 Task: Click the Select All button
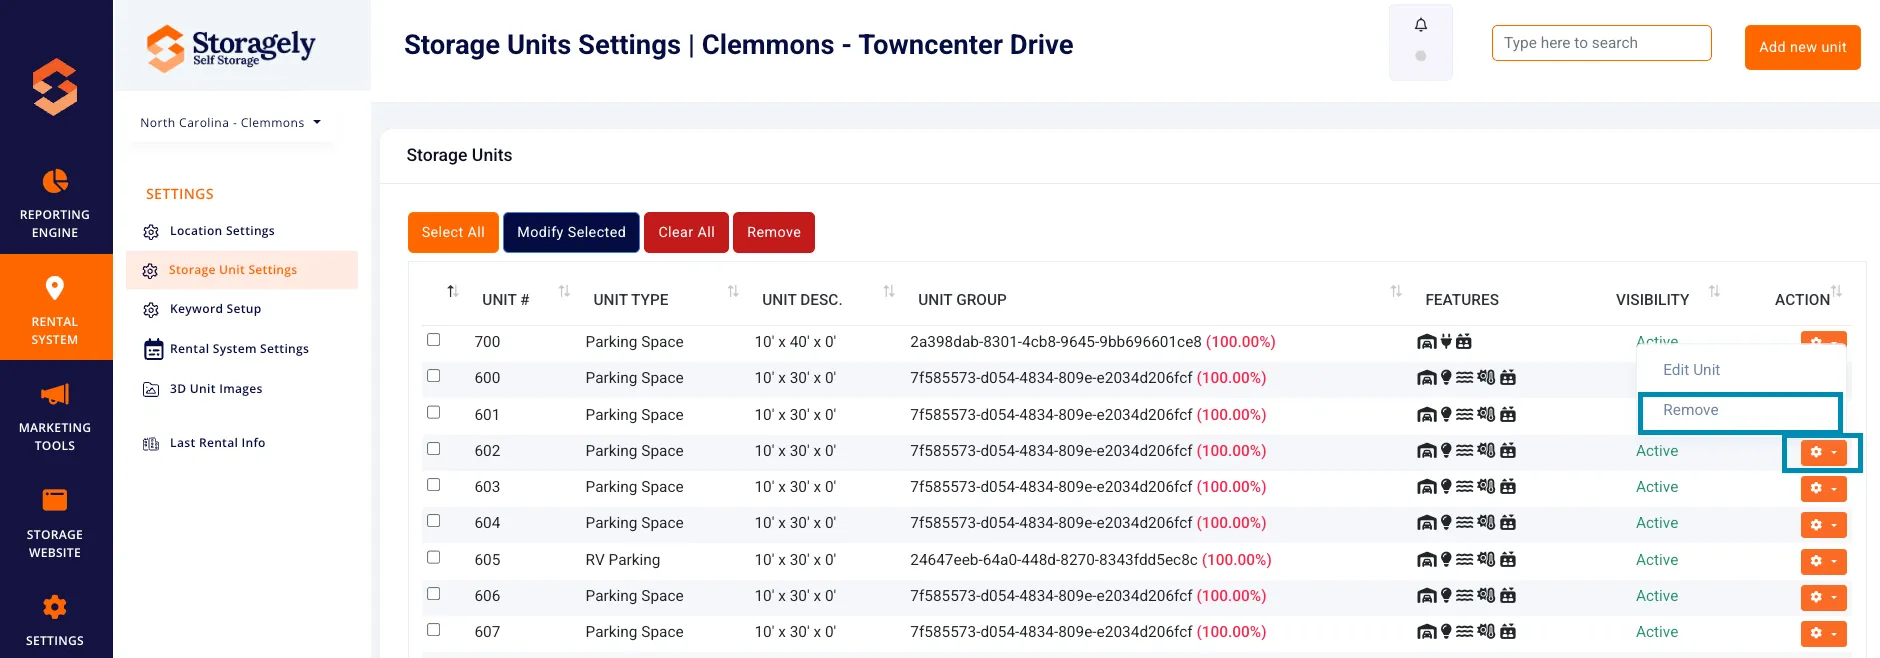click(x=453, y=232)
